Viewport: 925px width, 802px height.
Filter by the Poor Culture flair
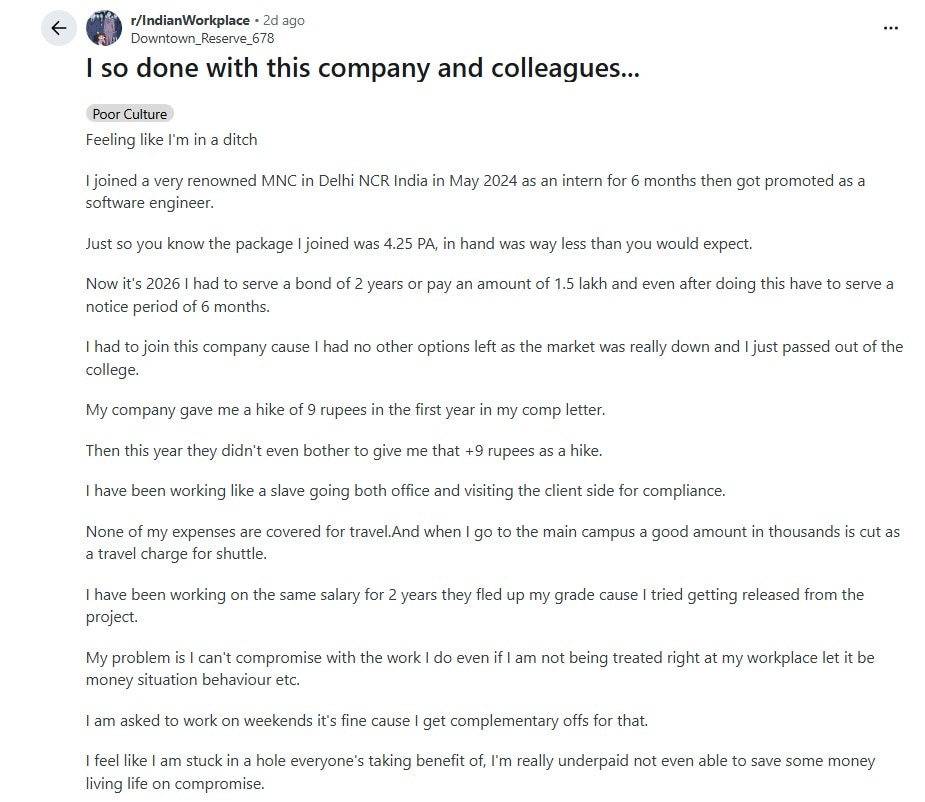[x=130, y=114]
